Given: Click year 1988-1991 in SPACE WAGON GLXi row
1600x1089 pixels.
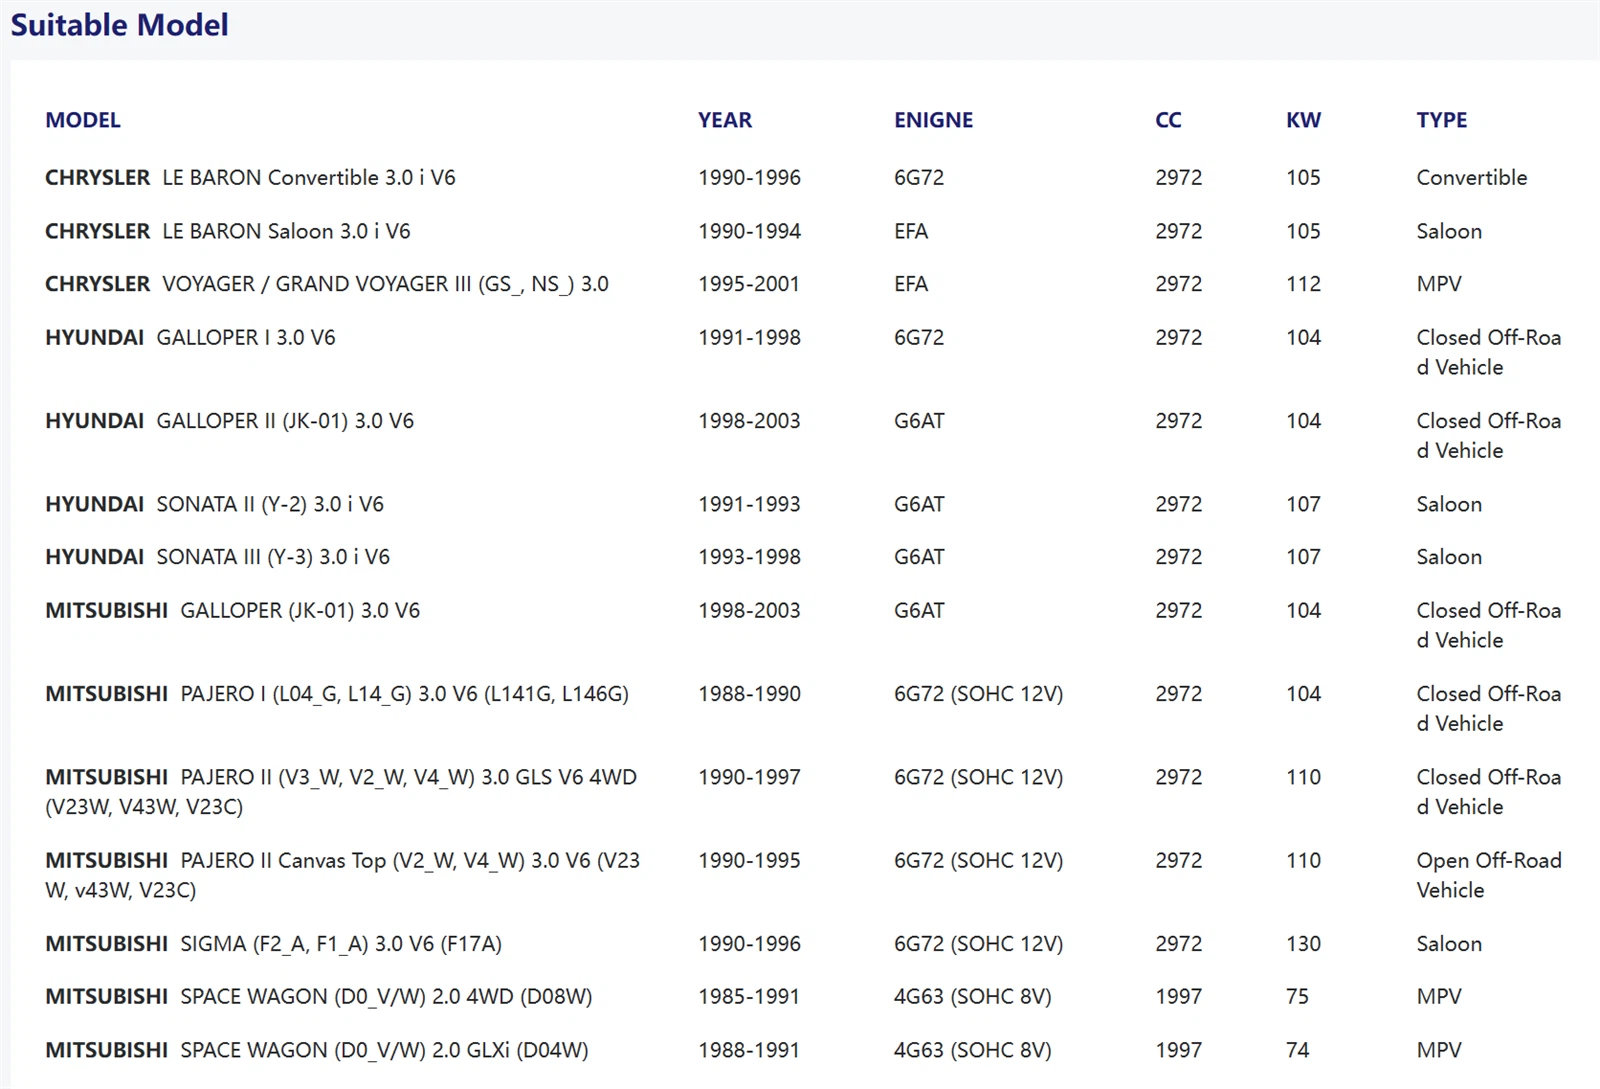Looking at the screenshot, I should 749,1050.
